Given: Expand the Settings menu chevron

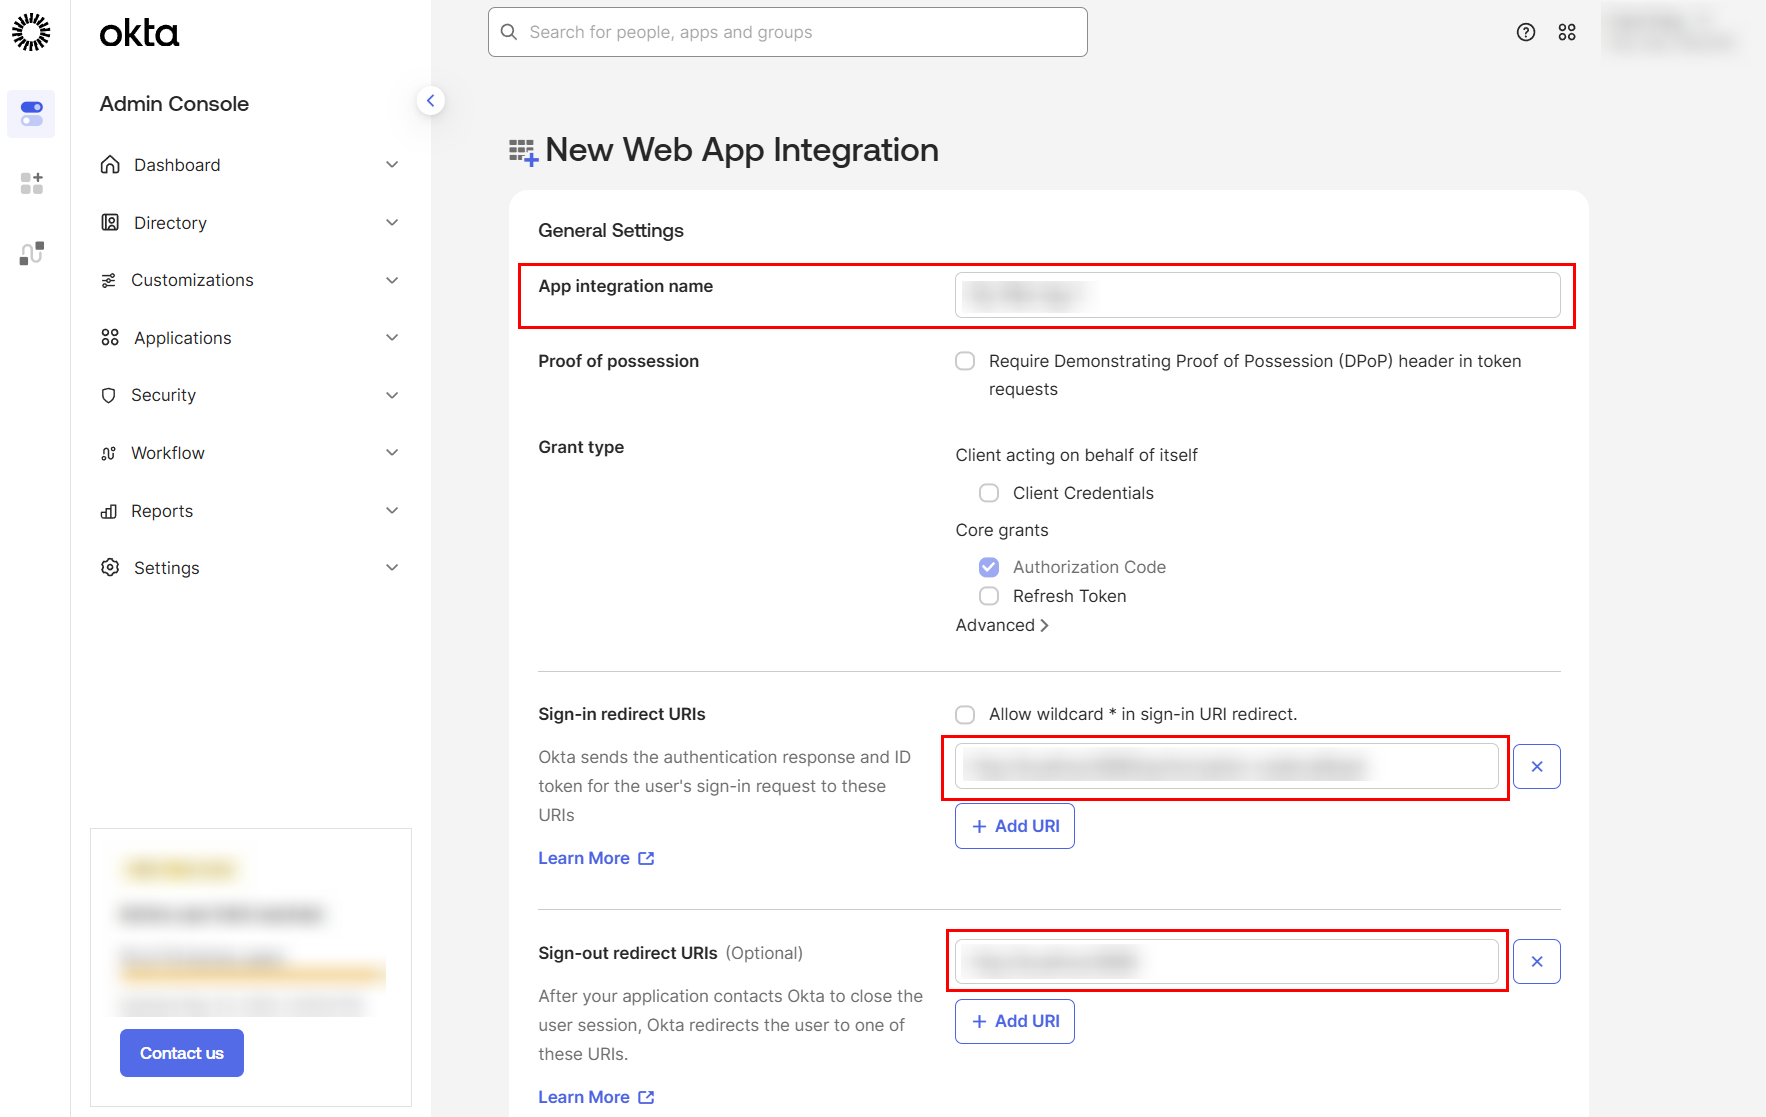Looking at the screenshot, I should click(392, 568).
